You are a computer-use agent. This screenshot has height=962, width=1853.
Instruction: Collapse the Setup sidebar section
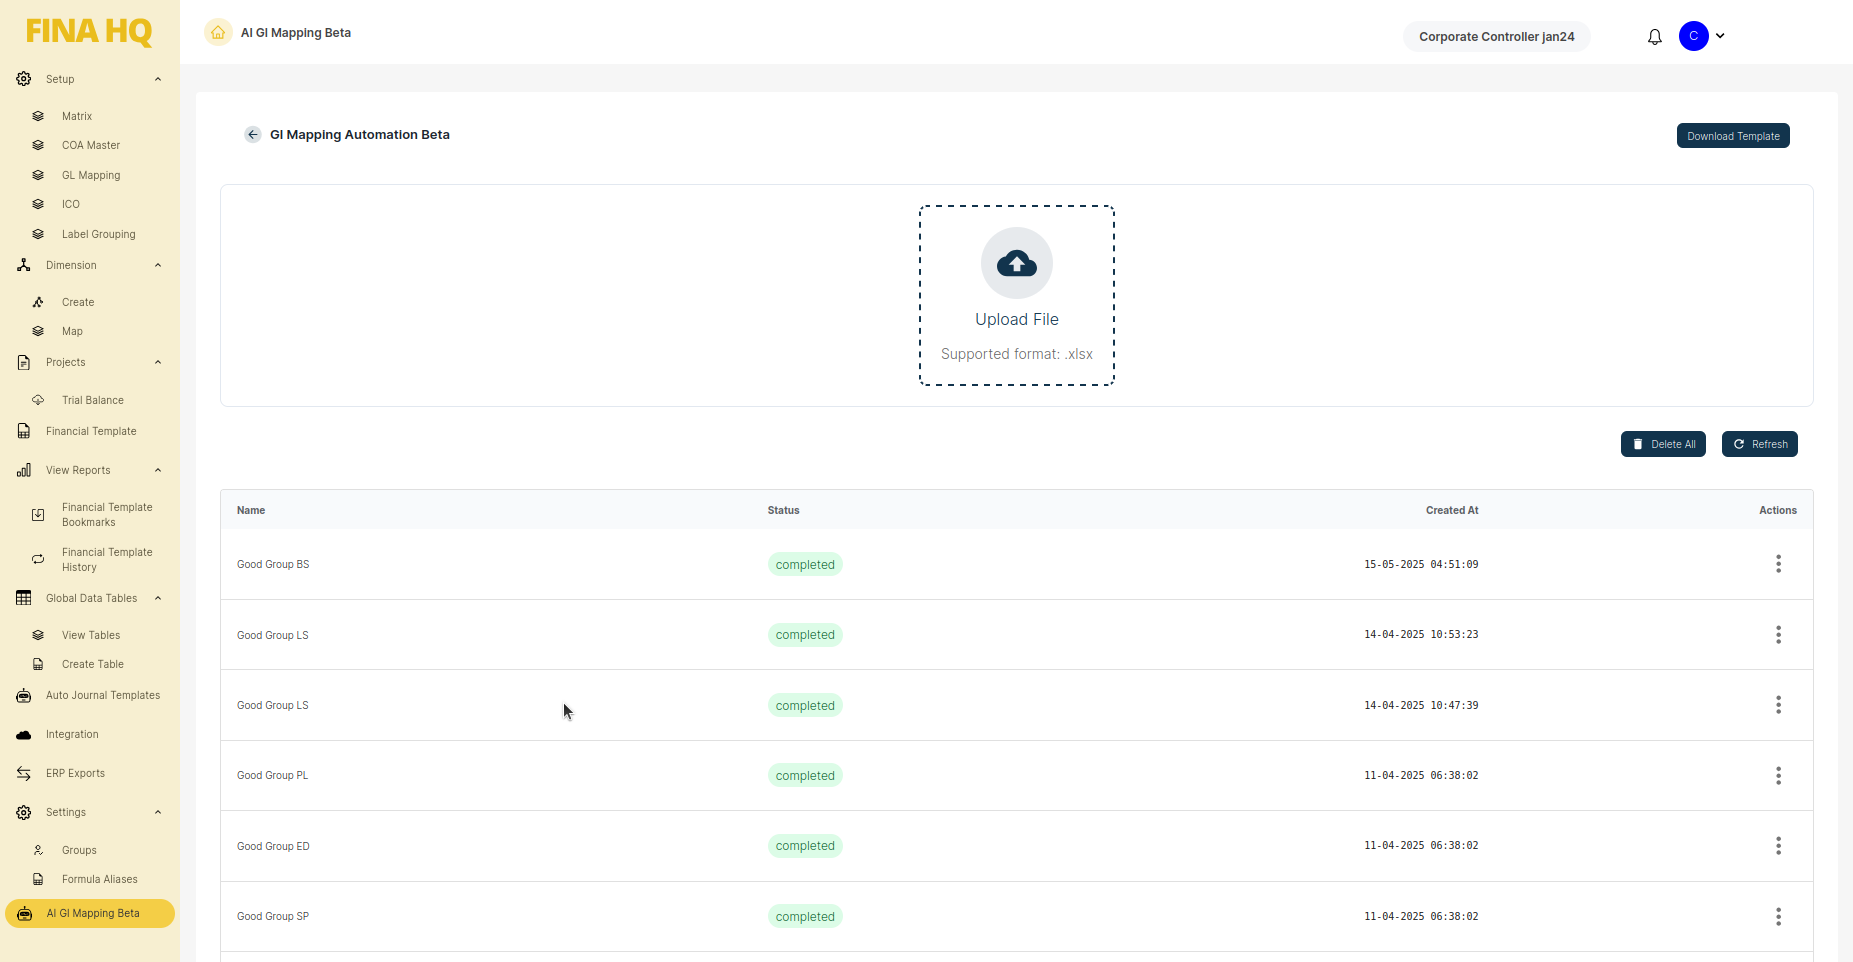pyautogui.click(x=158, y=79)
